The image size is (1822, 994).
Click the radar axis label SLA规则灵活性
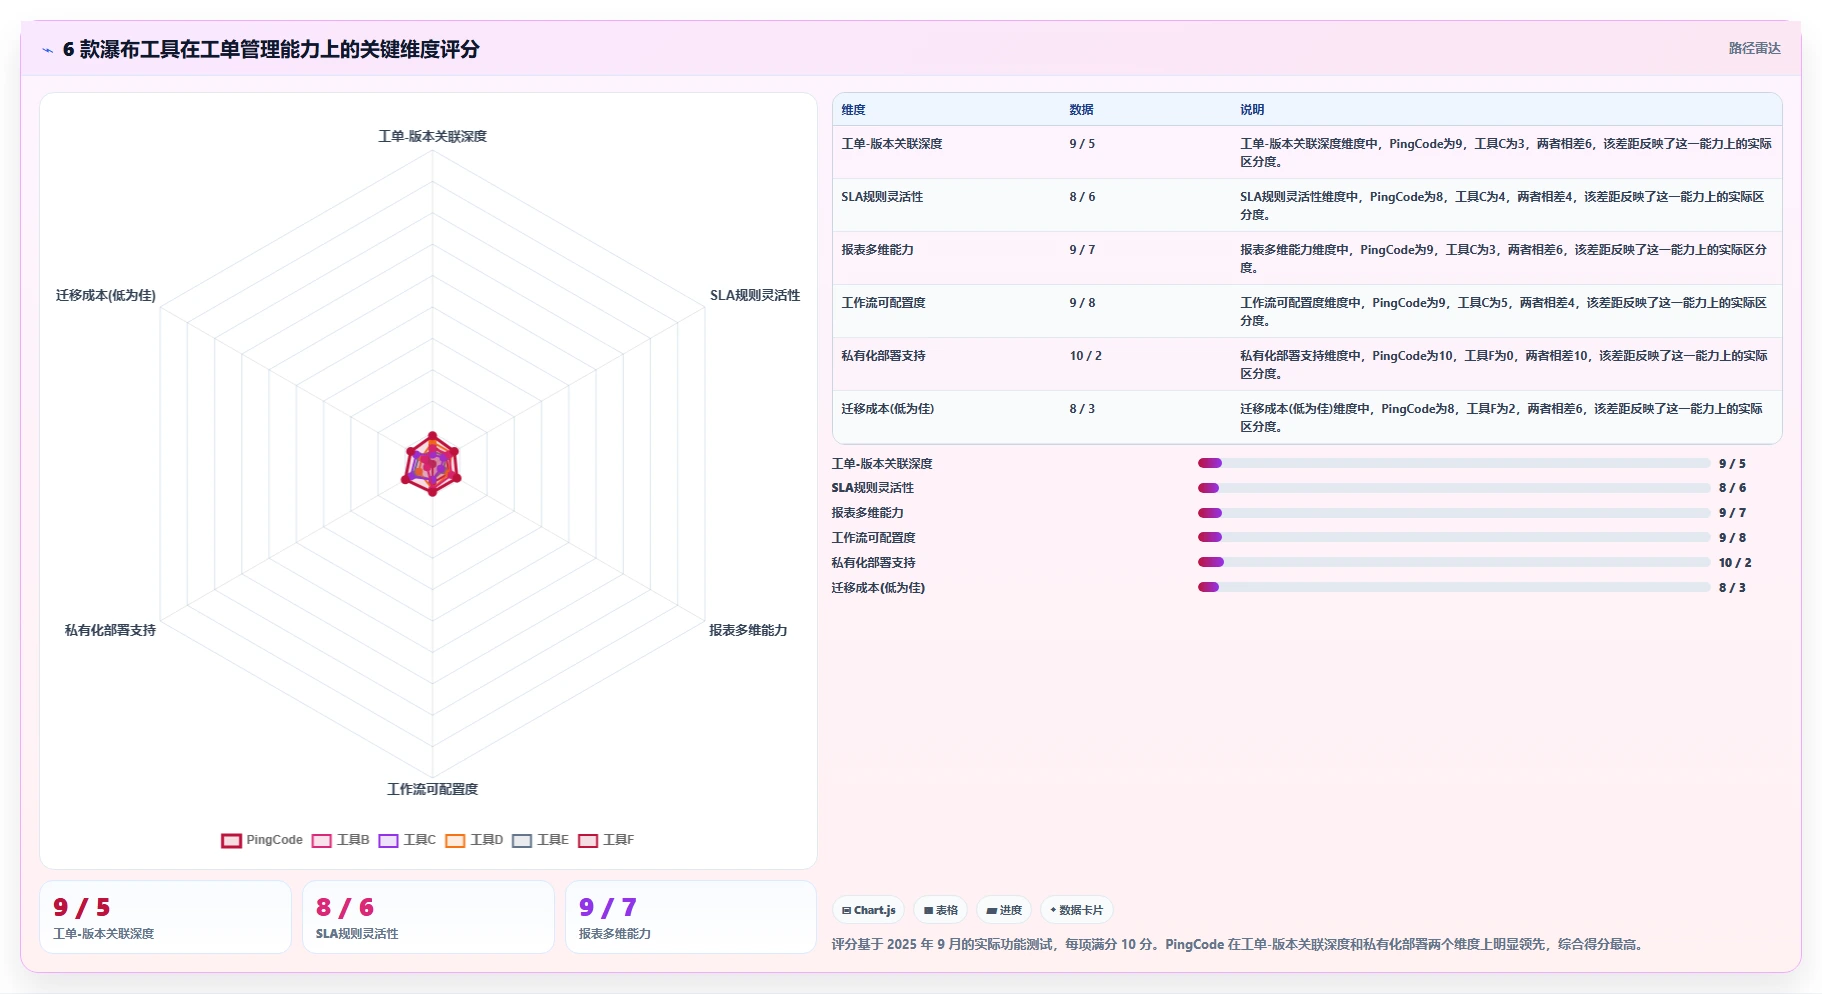[x=755, y=295]
